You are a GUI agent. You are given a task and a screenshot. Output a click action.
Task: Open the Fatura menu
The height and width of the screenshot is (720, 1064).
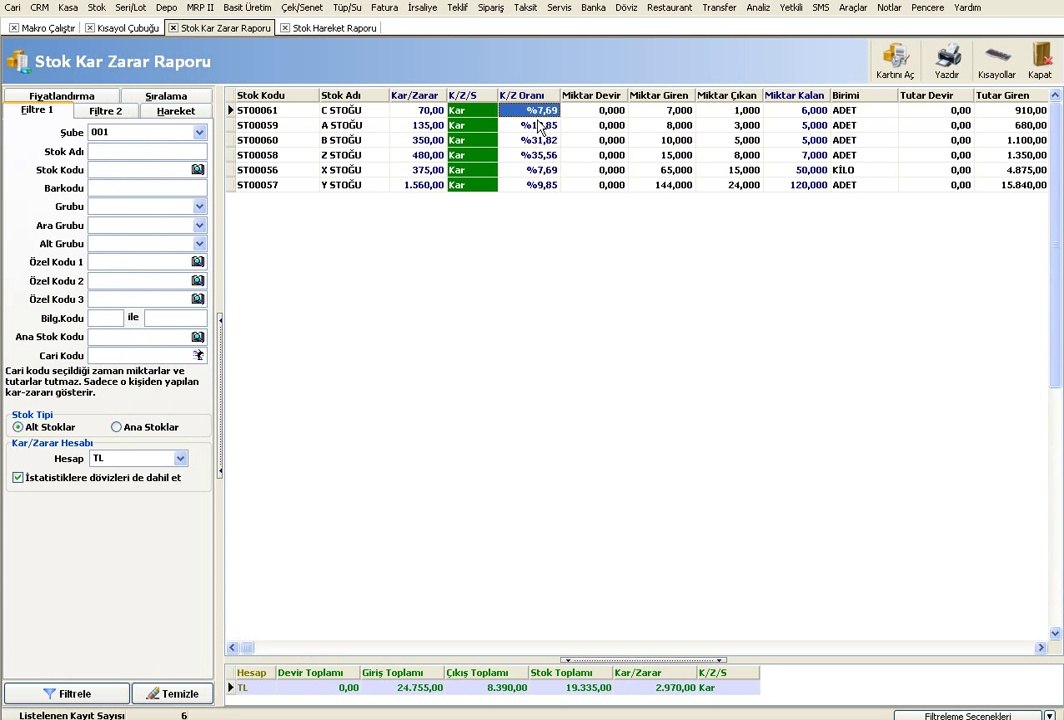coord(384,7)
